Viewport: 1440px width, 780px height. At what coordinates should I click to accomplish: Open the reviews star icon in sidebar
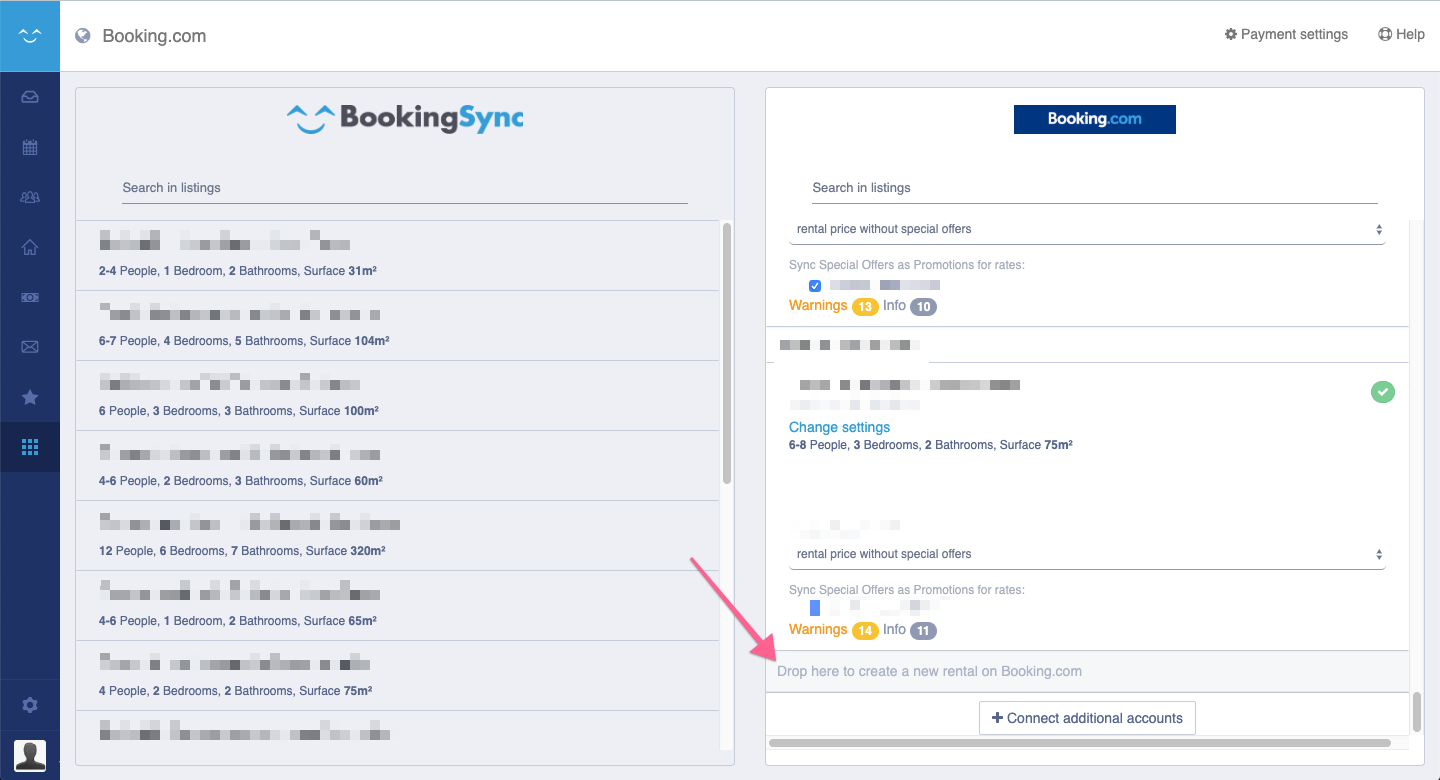30,397
